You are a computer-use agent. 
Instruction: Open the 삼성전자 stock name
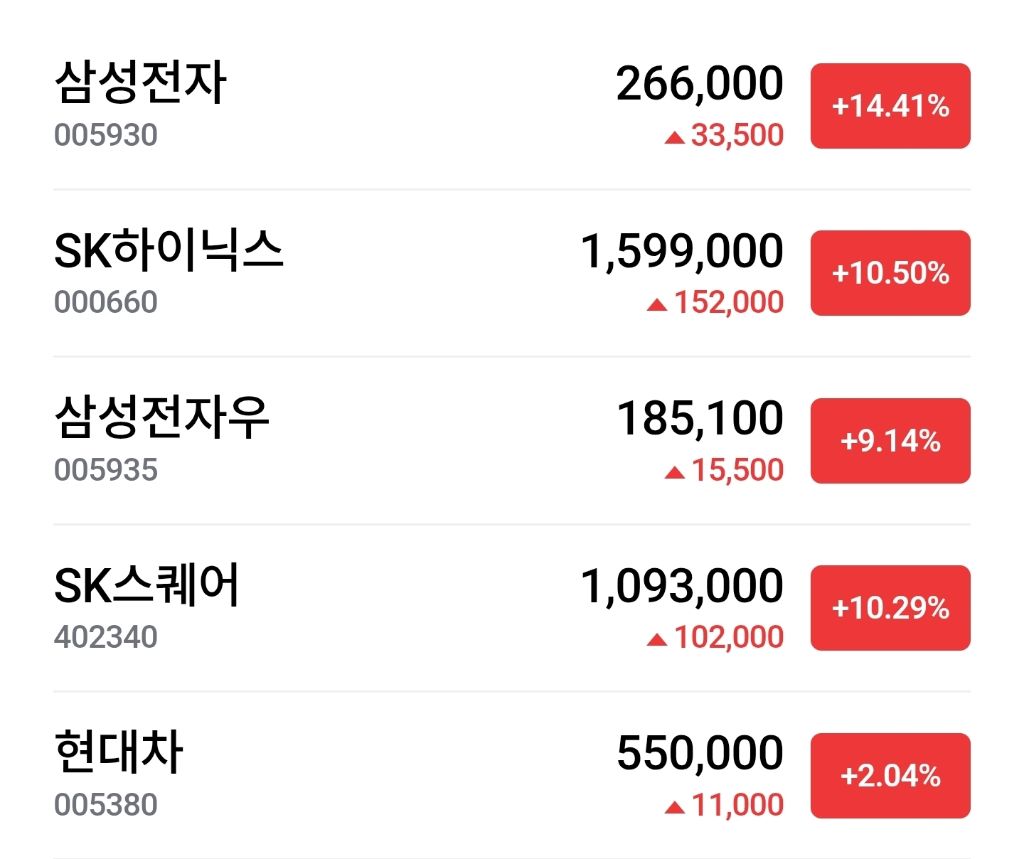click(140, 83)
